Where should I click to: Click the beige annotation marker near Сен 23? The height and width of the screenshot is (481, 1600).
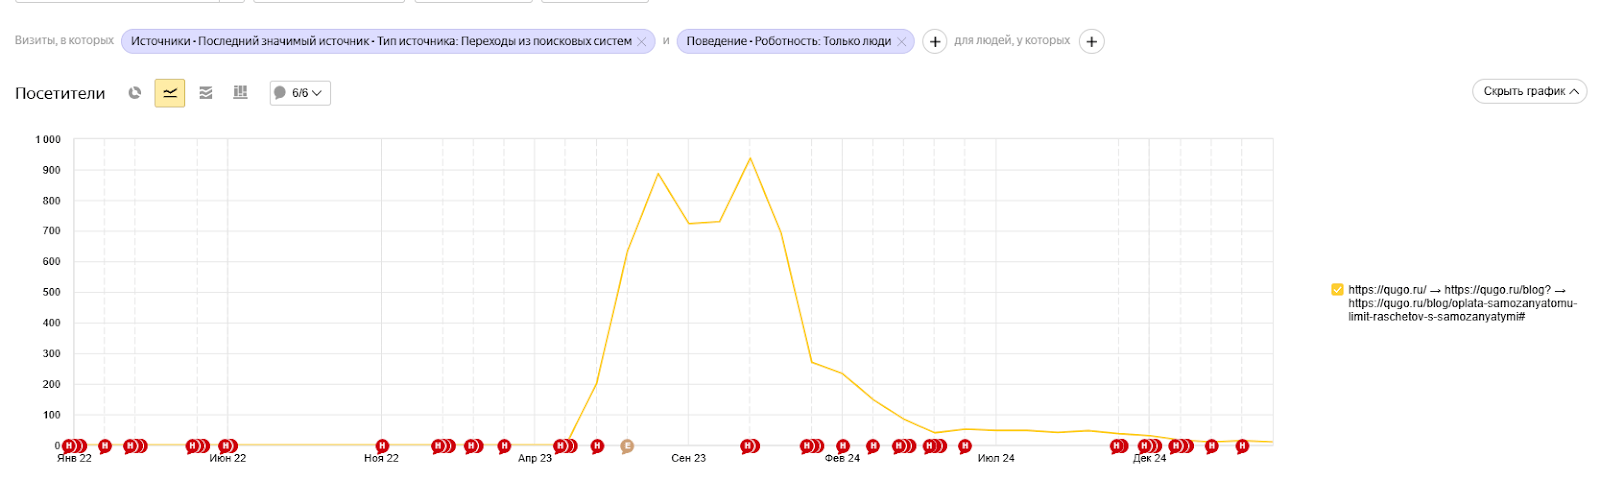pyautogui.click(x=627, y=446)
